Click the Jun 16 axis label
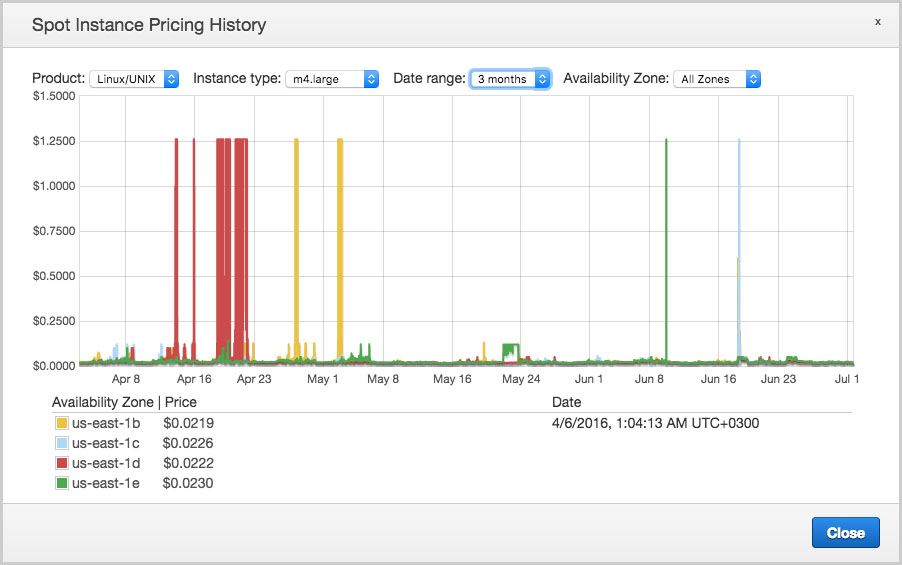Image resolution: width=902 pixels, height=565 pixels. click(718, 379)
